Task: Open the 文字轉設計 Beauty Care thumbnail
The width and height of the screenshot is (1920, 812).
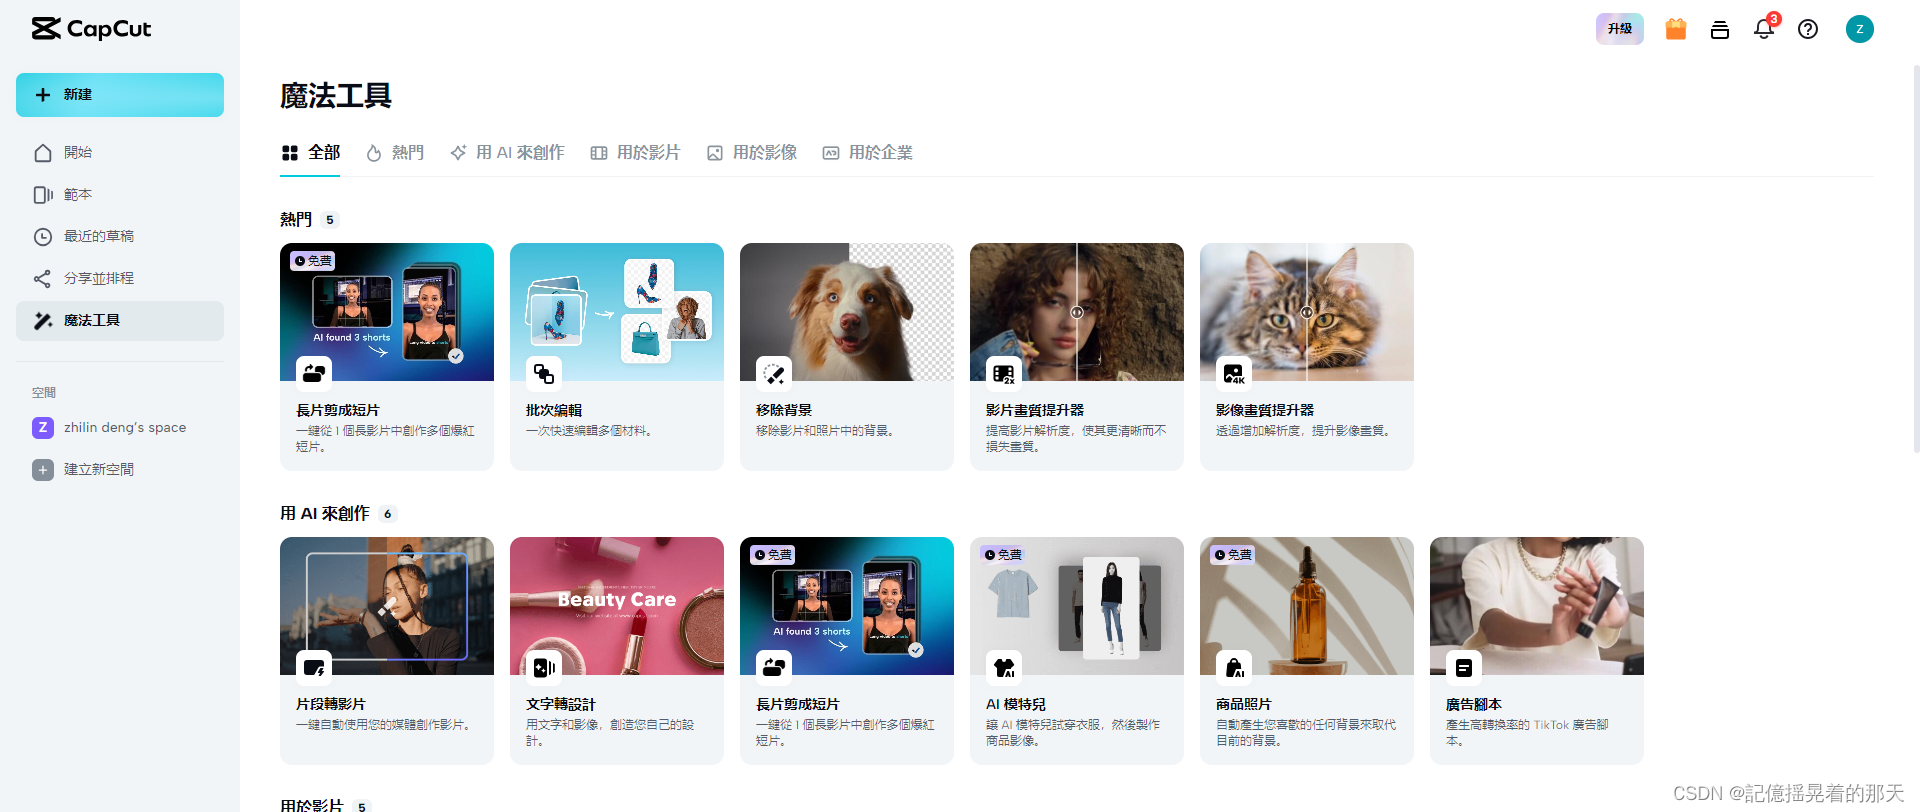Action: click(617, 606)
